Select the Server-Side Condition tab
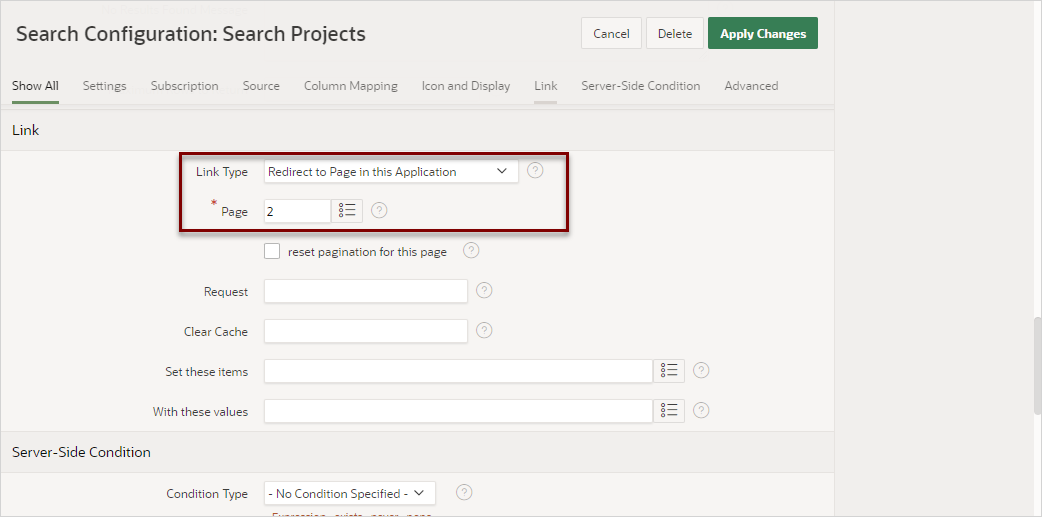The image size is (1042, 517). [x=640, y=86]
